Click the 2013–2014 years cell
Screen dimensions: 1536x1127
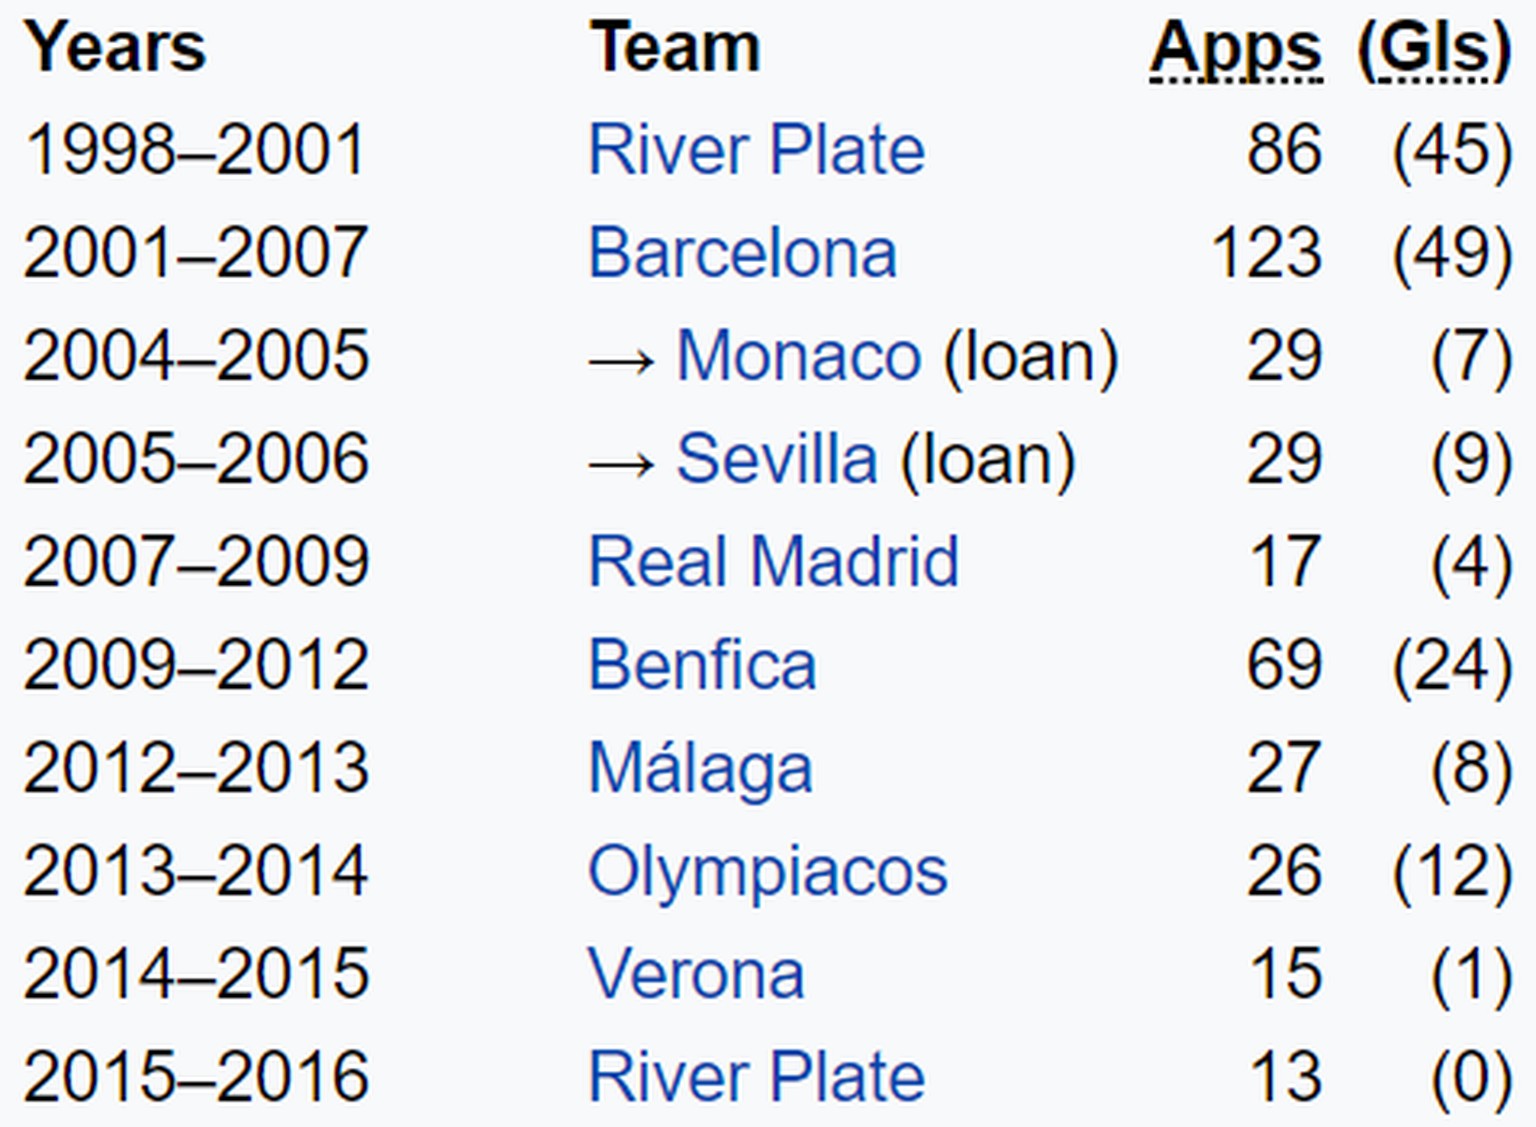[x=196, y=871]
